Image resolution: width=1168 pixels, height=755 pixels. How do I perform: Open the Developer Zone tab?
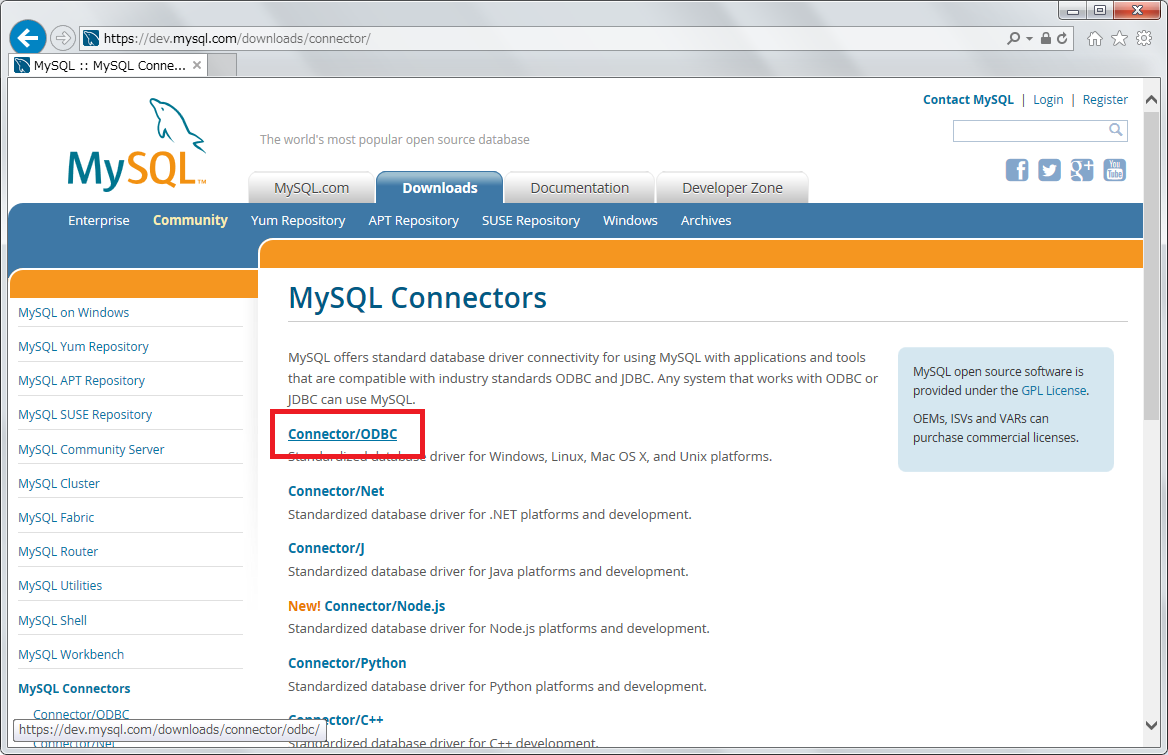click(731, 188)
